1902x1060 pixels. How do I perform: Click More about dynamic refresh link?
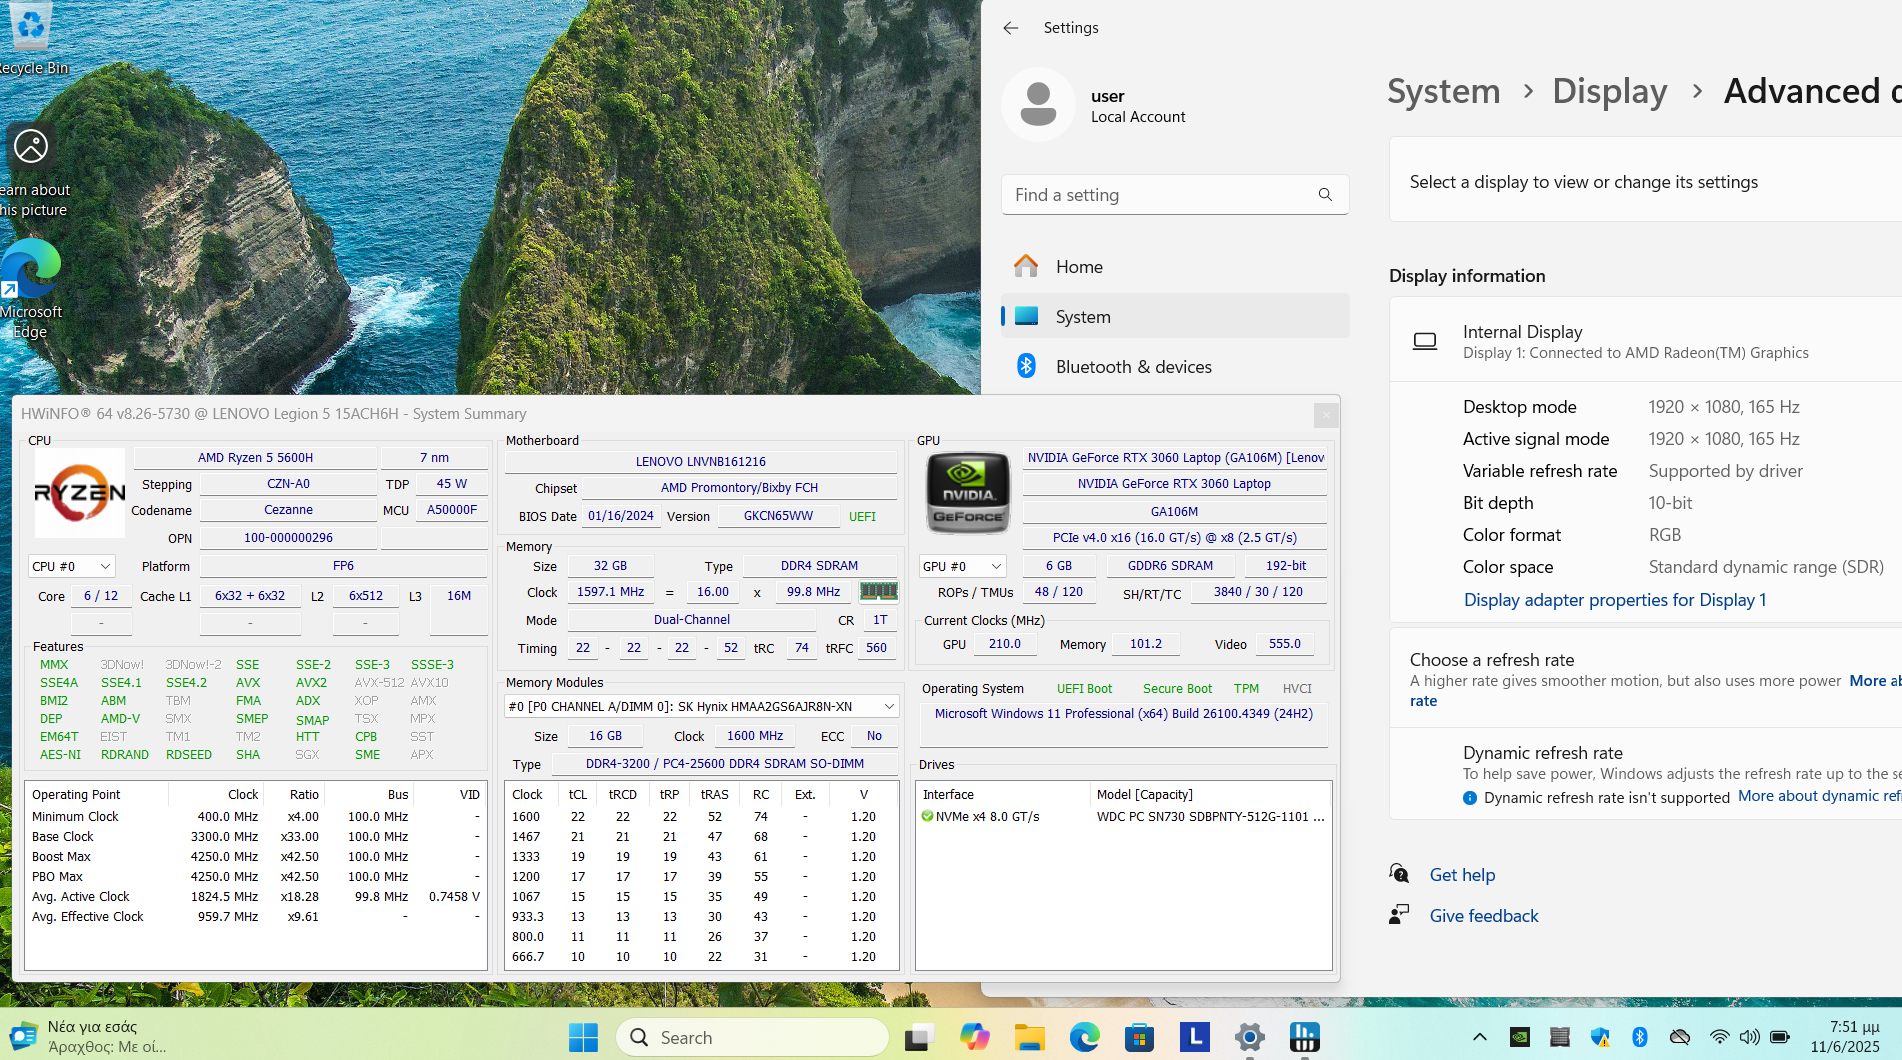click(x=1820, y=796)
